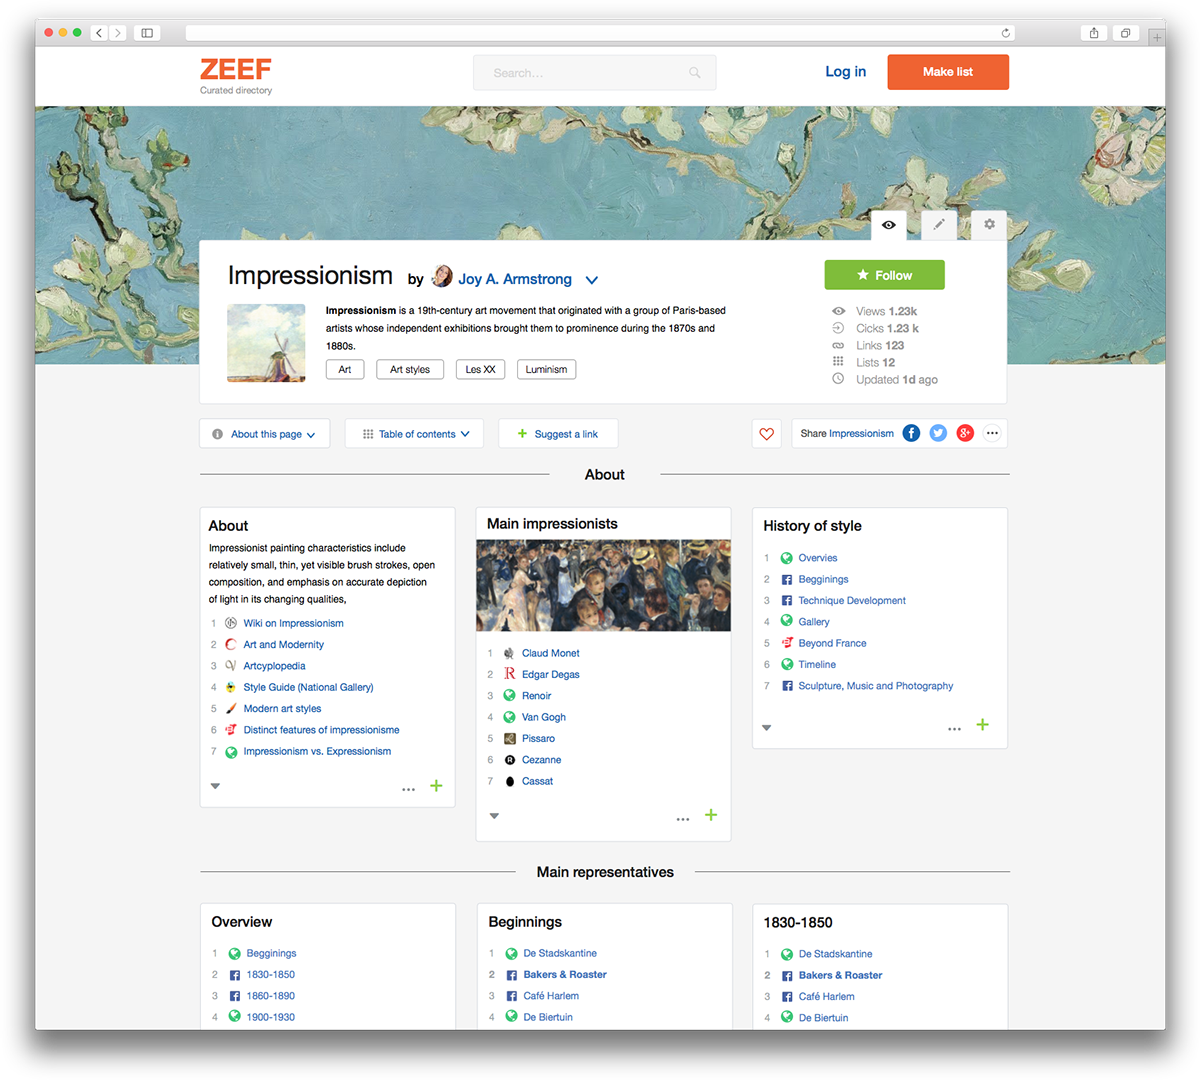1200x1080 pixels.
Task: Open Art and Modernity link
Action: click(x=283, y=645)
